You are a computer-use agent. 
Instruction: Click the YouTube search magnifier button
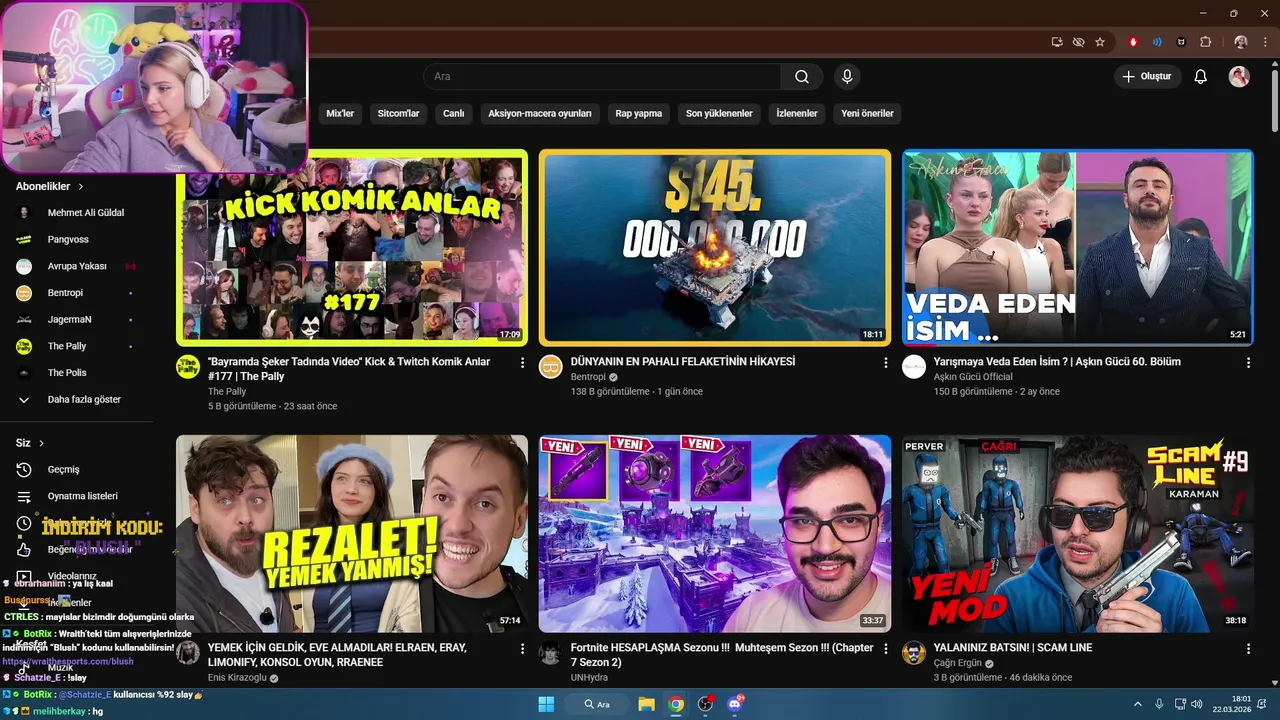click(802, 77)
